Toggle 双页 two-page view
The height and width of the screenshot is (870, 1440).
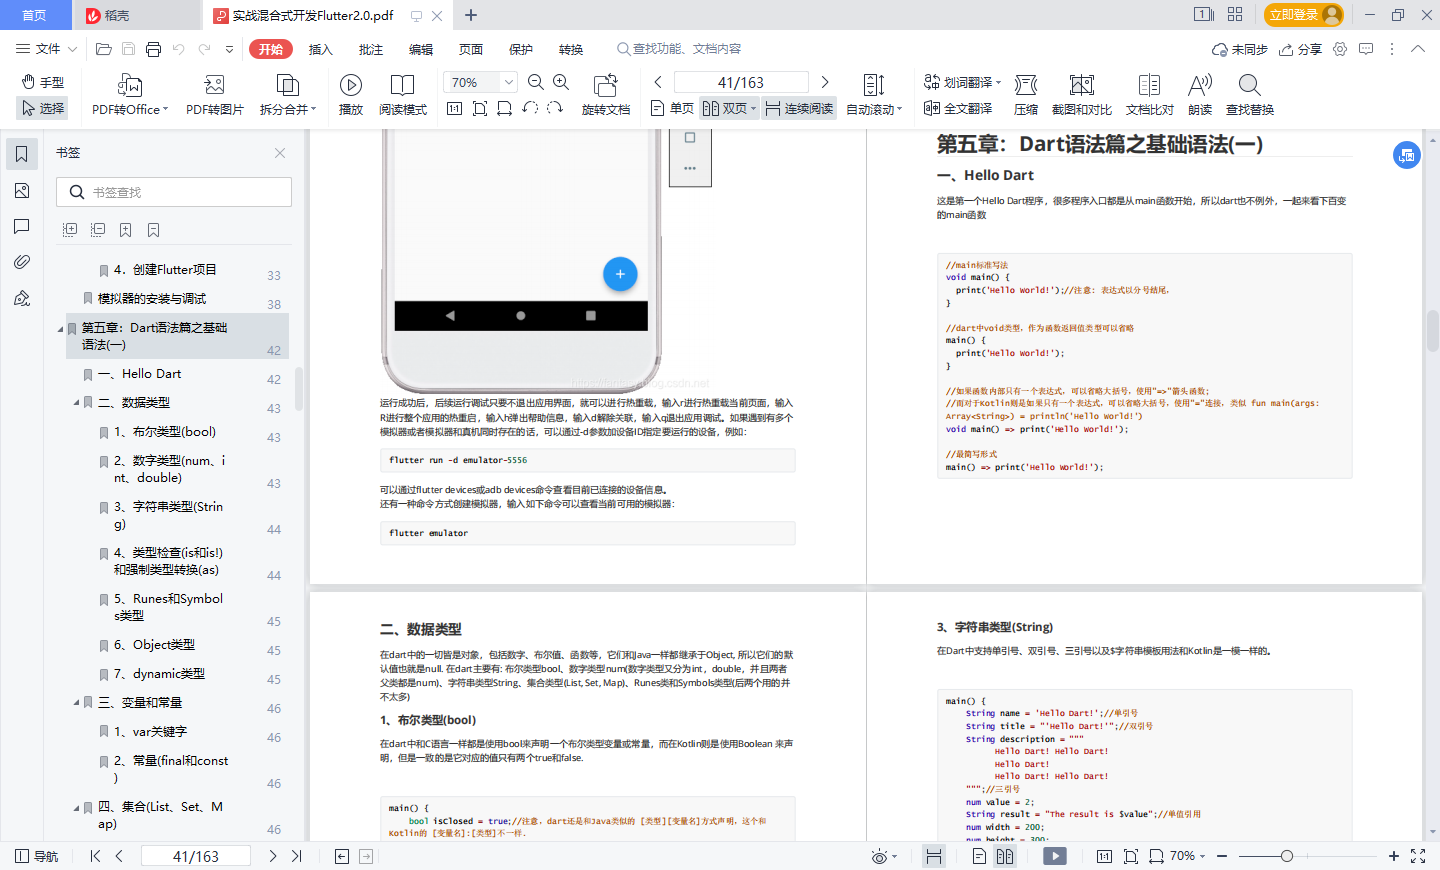(729, 108)
